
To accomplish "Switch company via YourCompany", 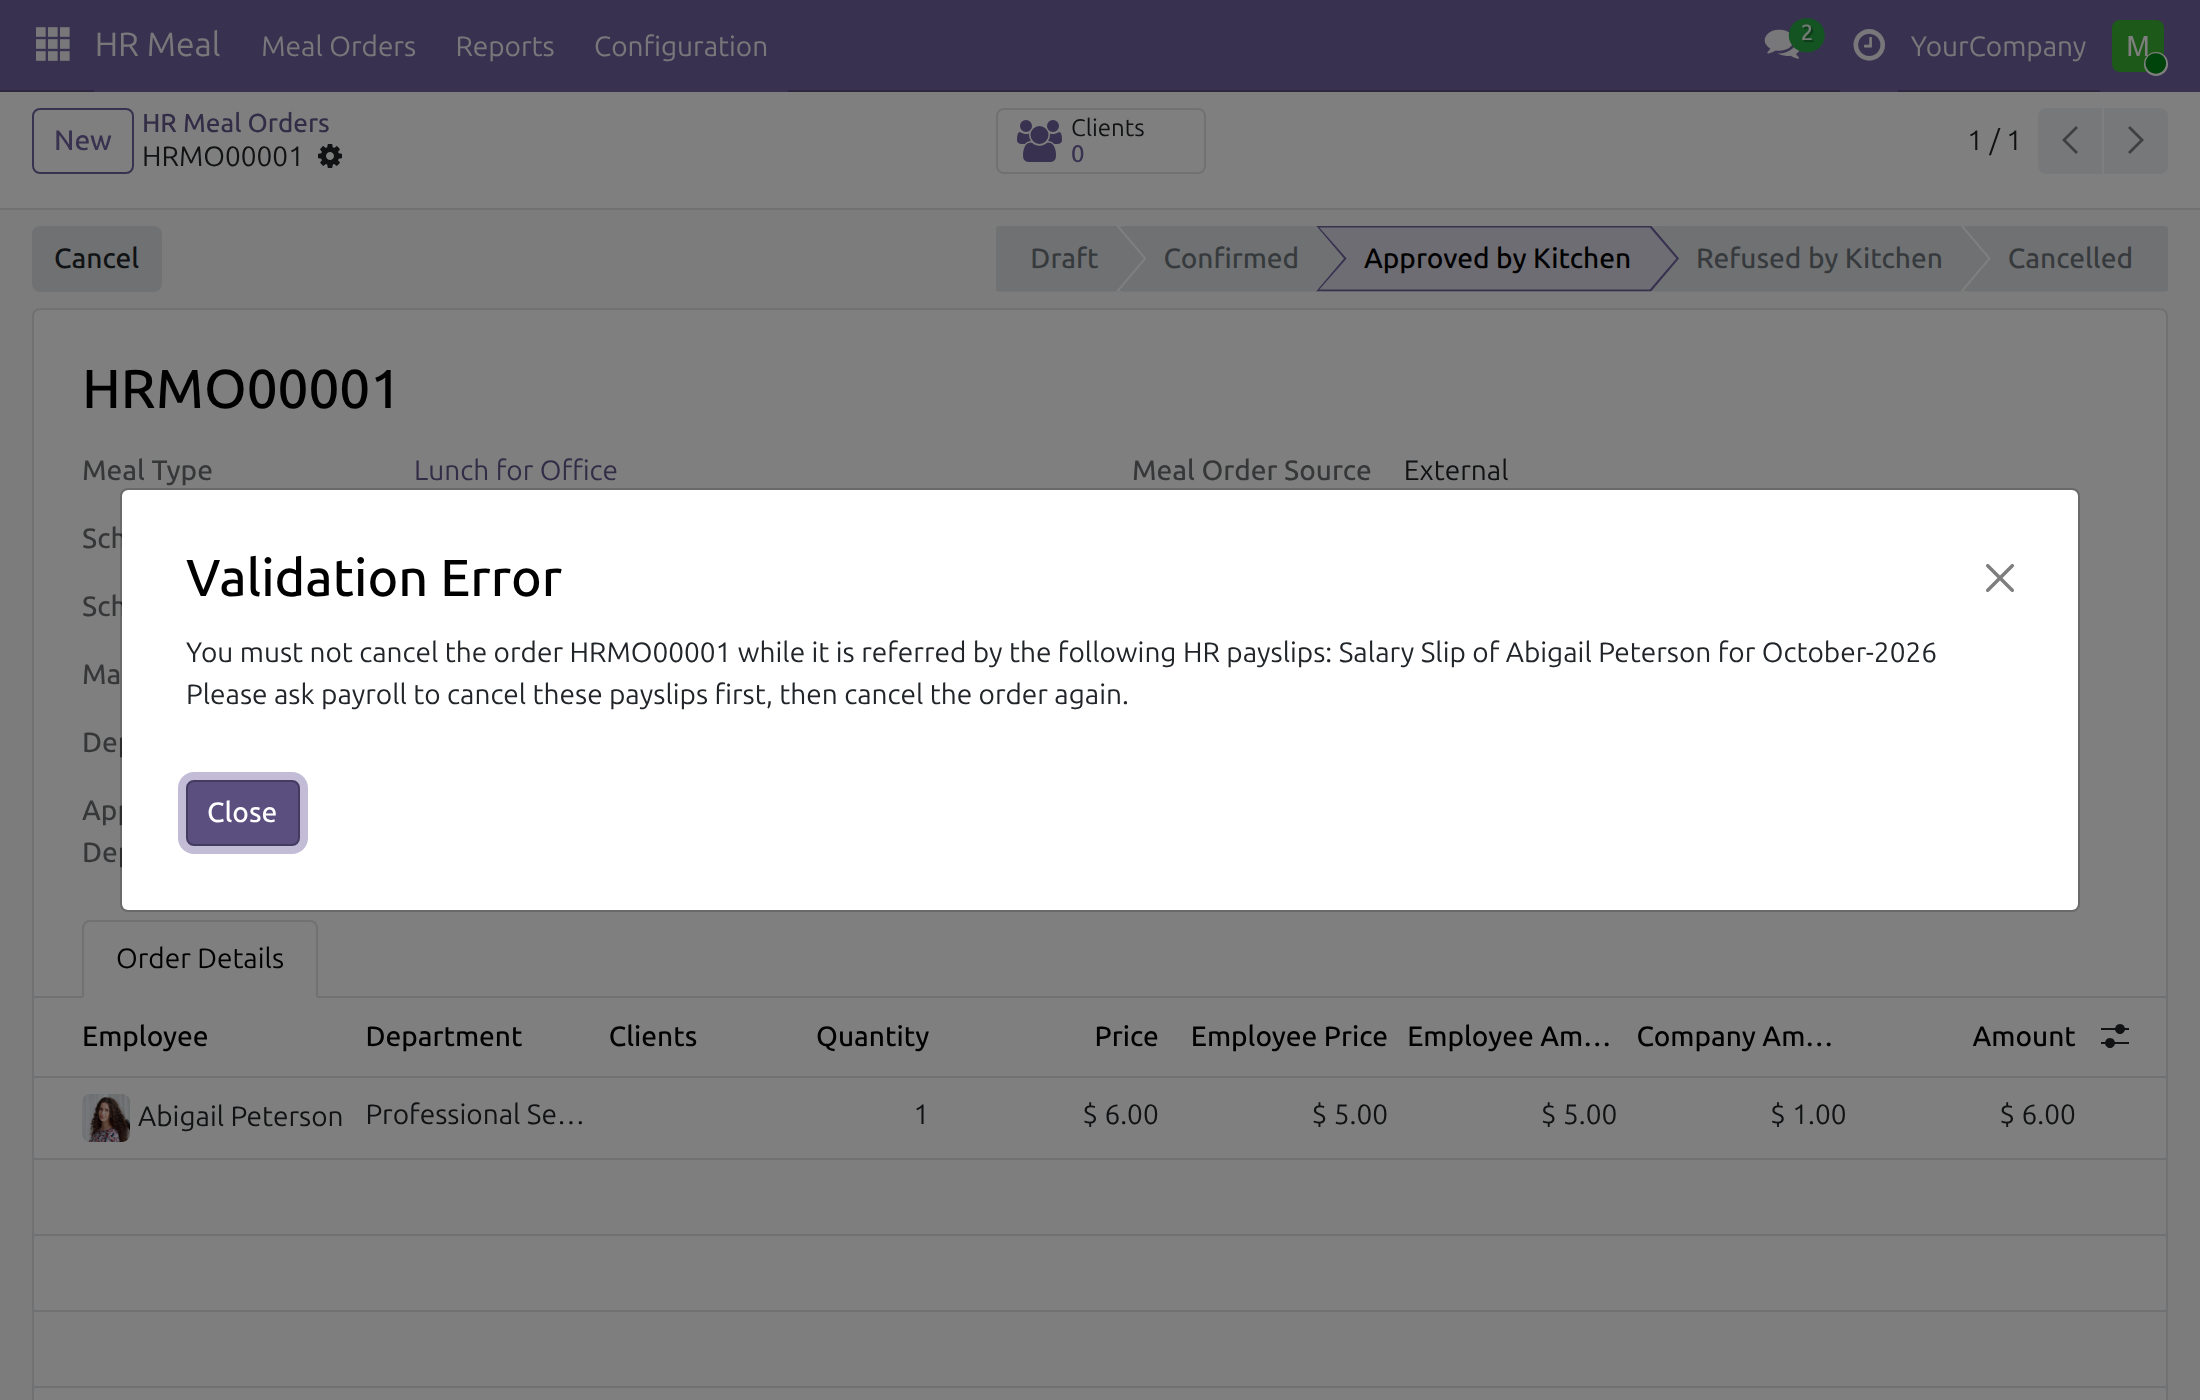I will (x=1998, y=46).
